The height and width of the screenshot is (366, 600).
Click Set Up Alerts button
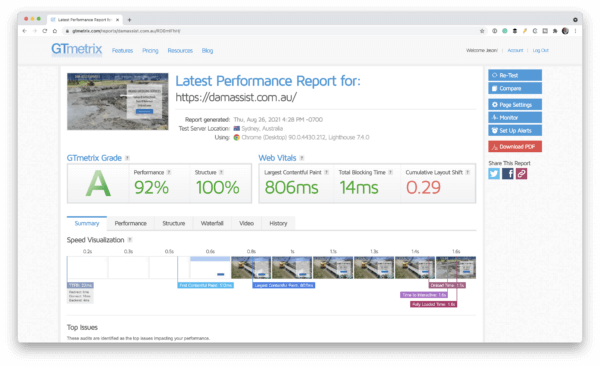[x=515, y=131]
